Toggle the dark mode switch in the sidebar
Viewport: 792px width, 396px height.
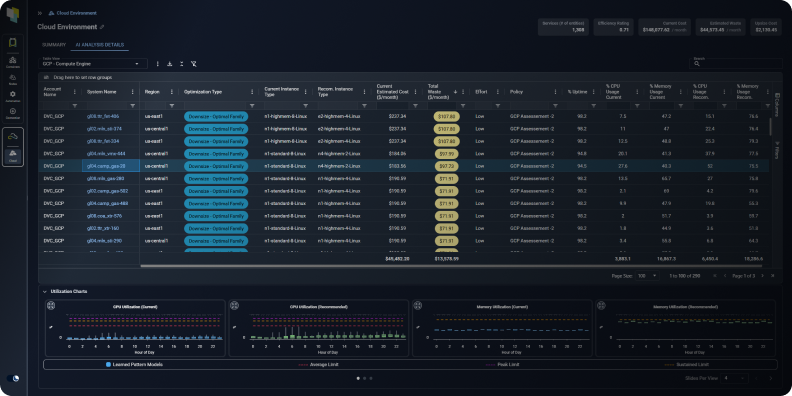coord(13,378)
